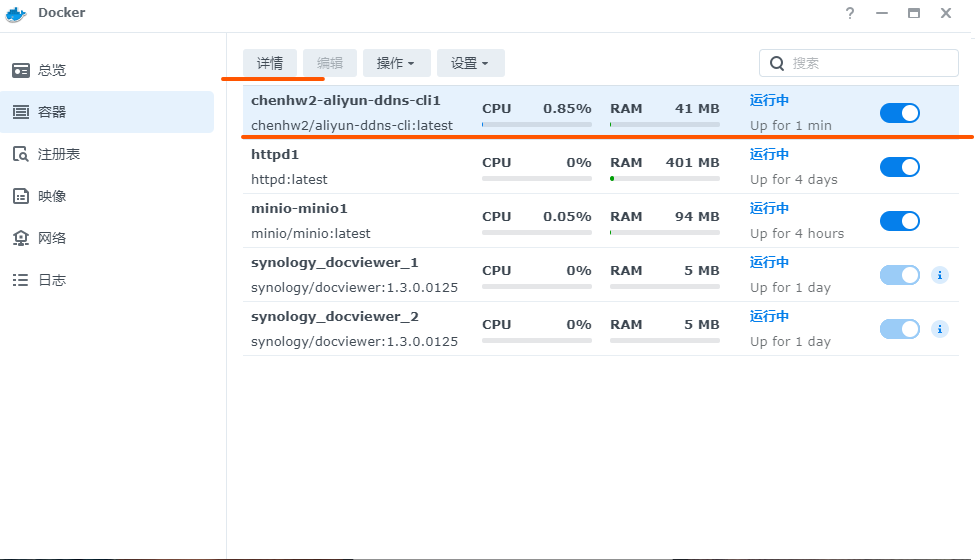975x560 pixels.
Task: Select container name minio-minio1
Action: tap(299, 208)
